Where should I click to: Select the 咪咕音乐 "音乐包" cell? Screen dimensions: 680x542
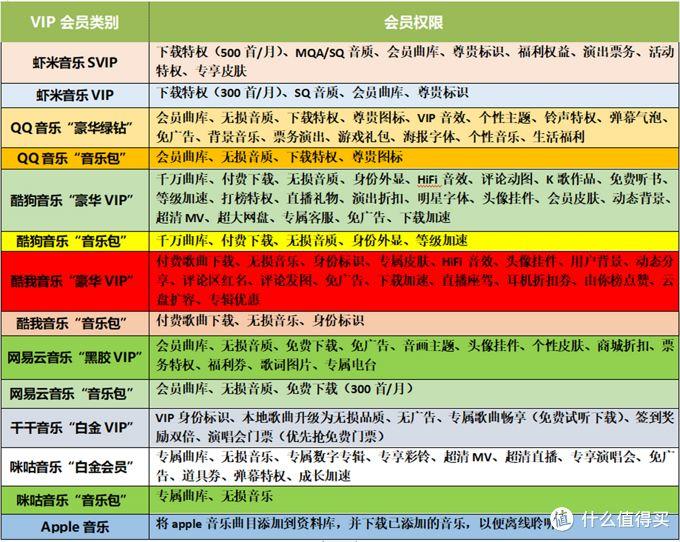75,500
